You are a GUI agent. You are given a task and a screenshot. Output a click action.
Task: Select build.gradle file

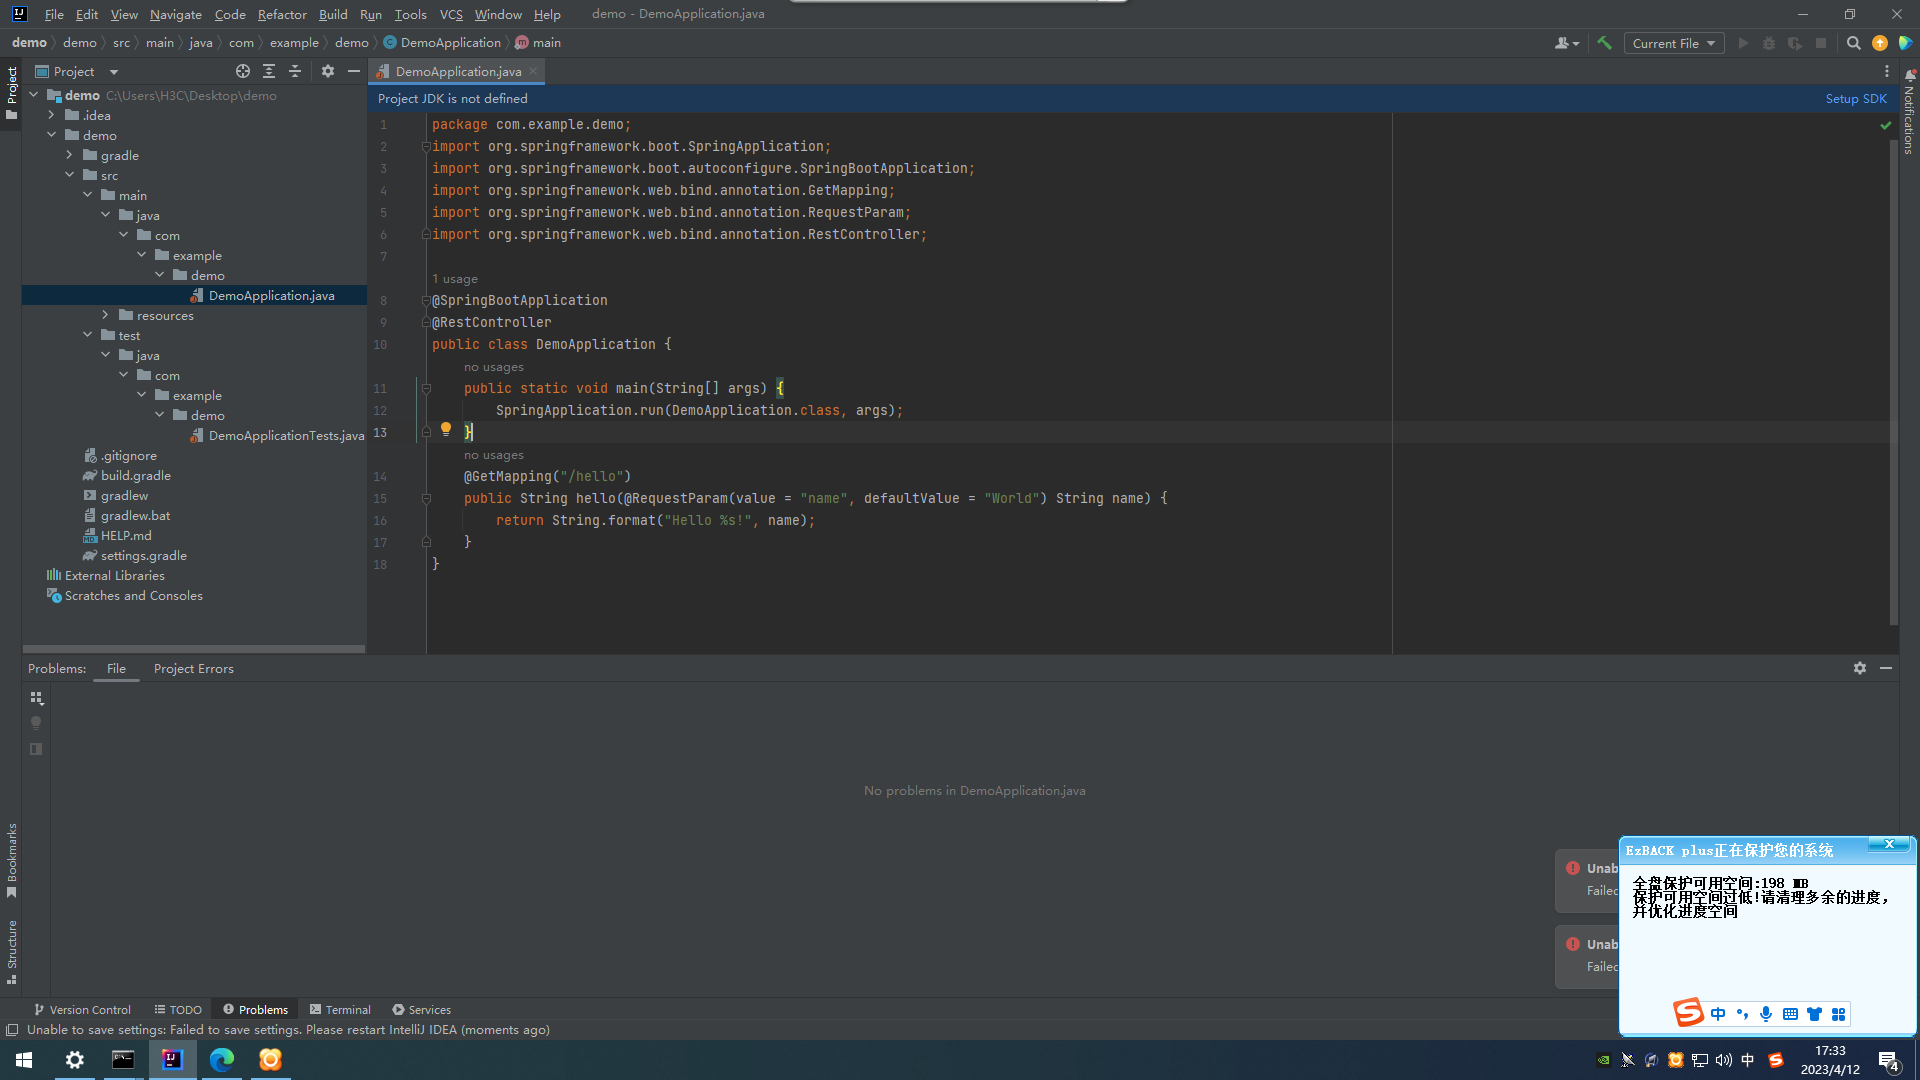(127, 475)
